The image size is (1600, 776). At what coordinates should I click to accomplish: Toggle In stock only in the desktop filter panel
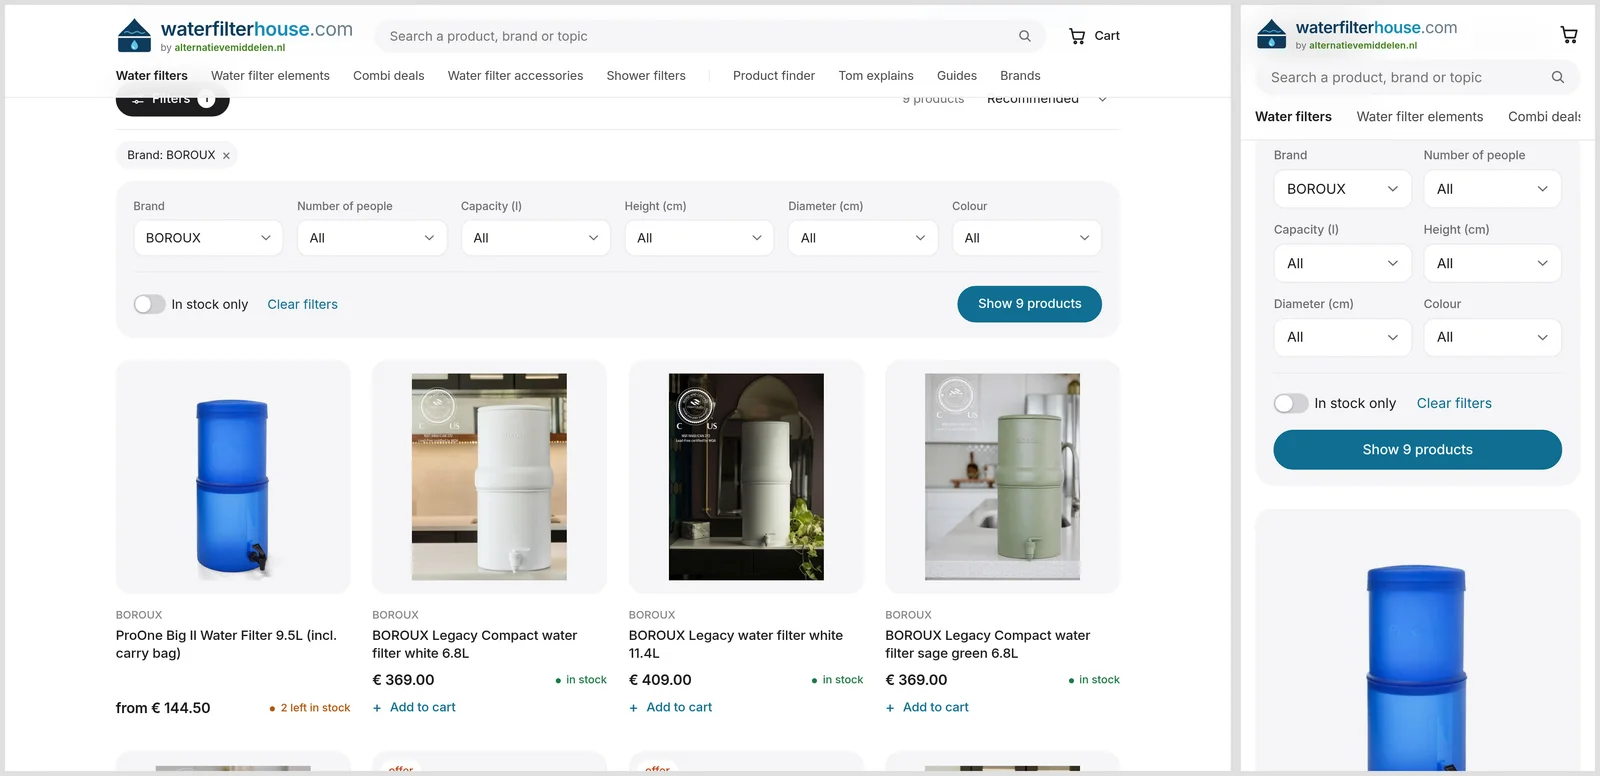point(150,304)
